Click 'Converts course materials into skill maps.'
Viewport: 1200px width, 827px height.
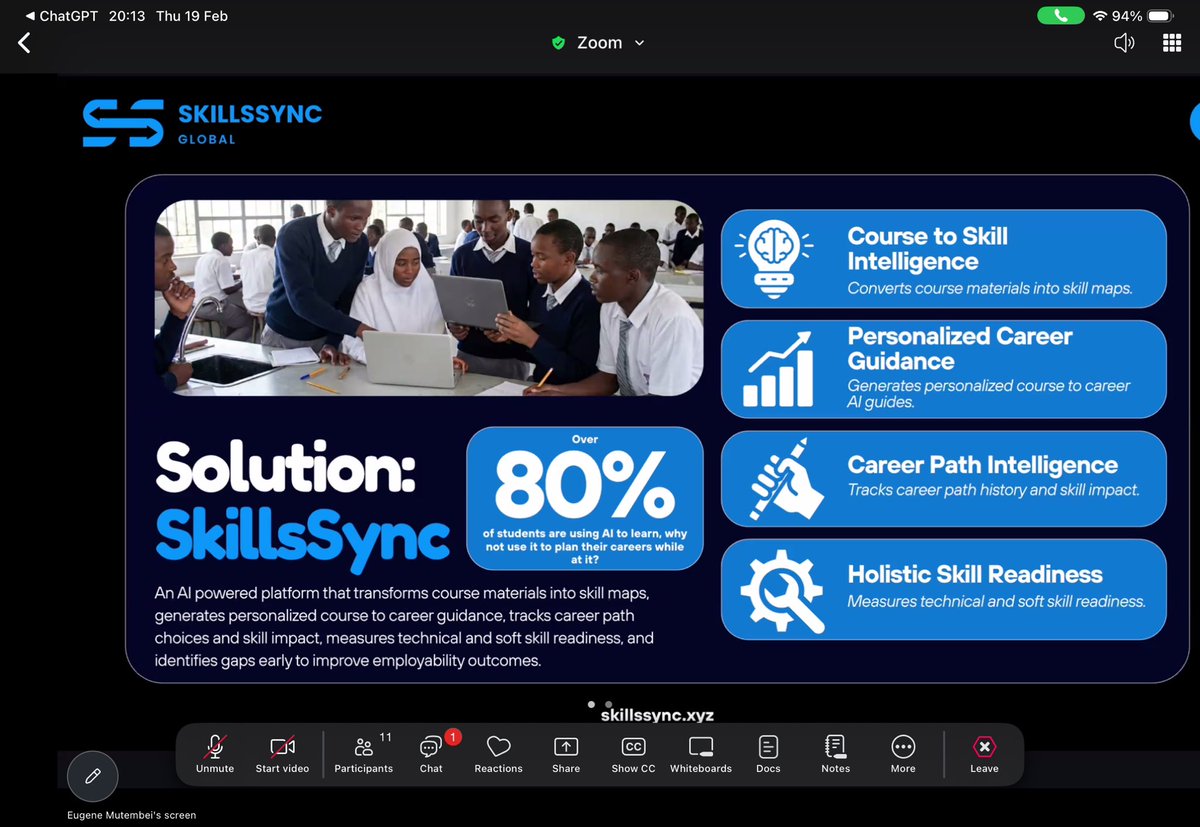[x=990, y=288]
